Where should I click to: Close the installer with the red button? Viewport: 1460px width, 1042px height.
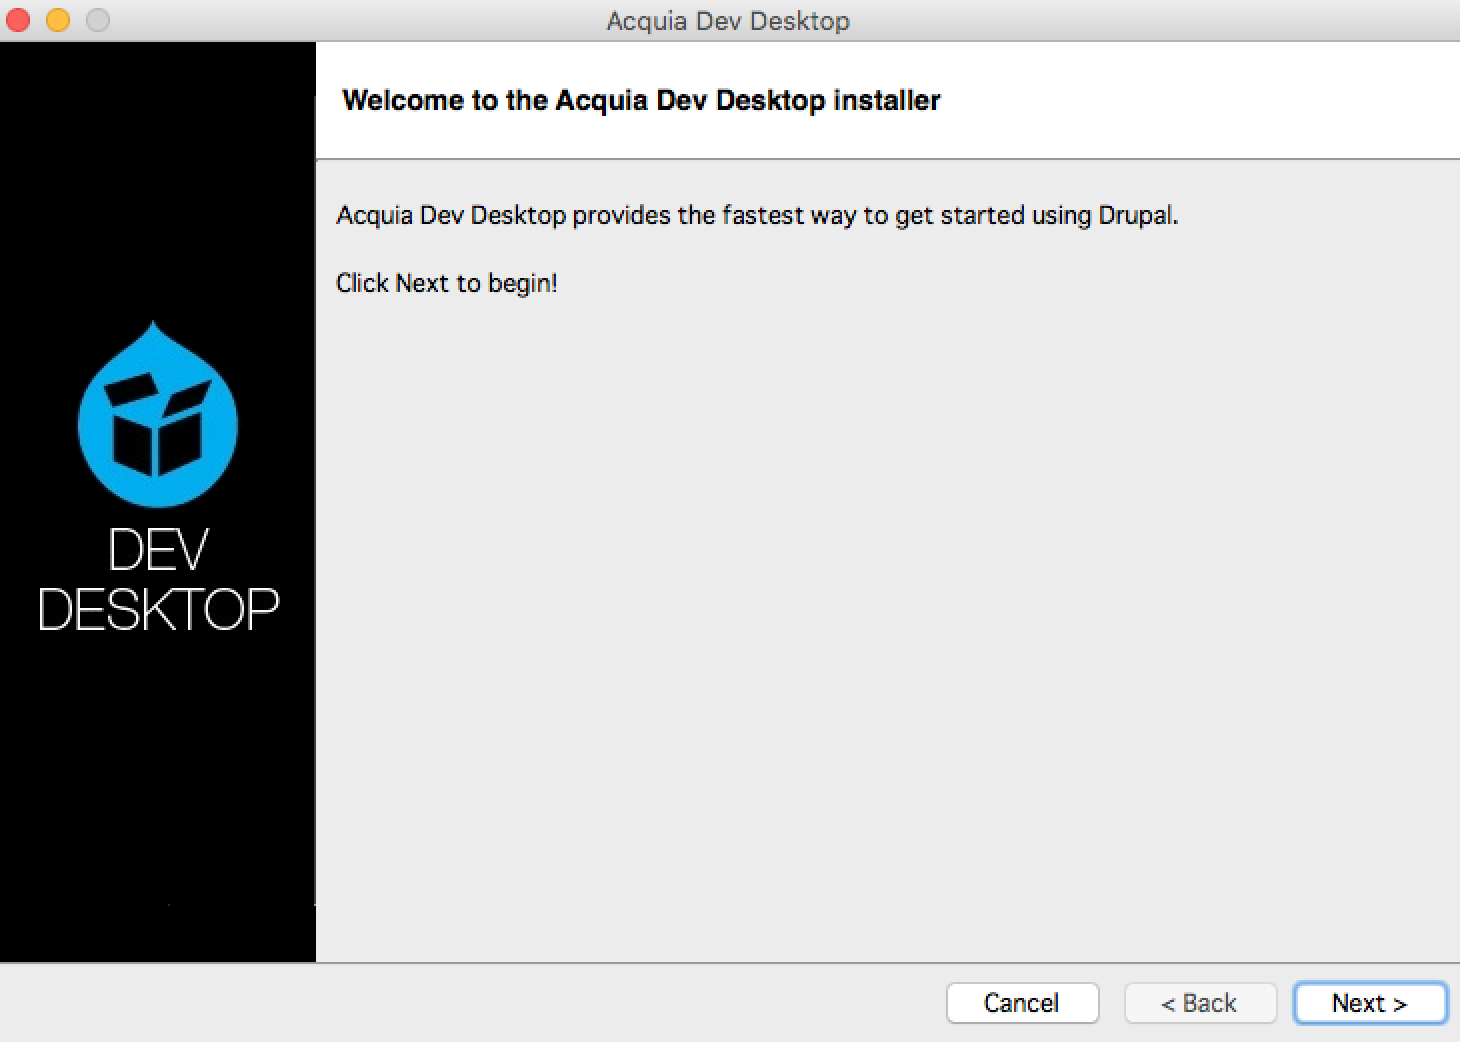pos(19,20)
